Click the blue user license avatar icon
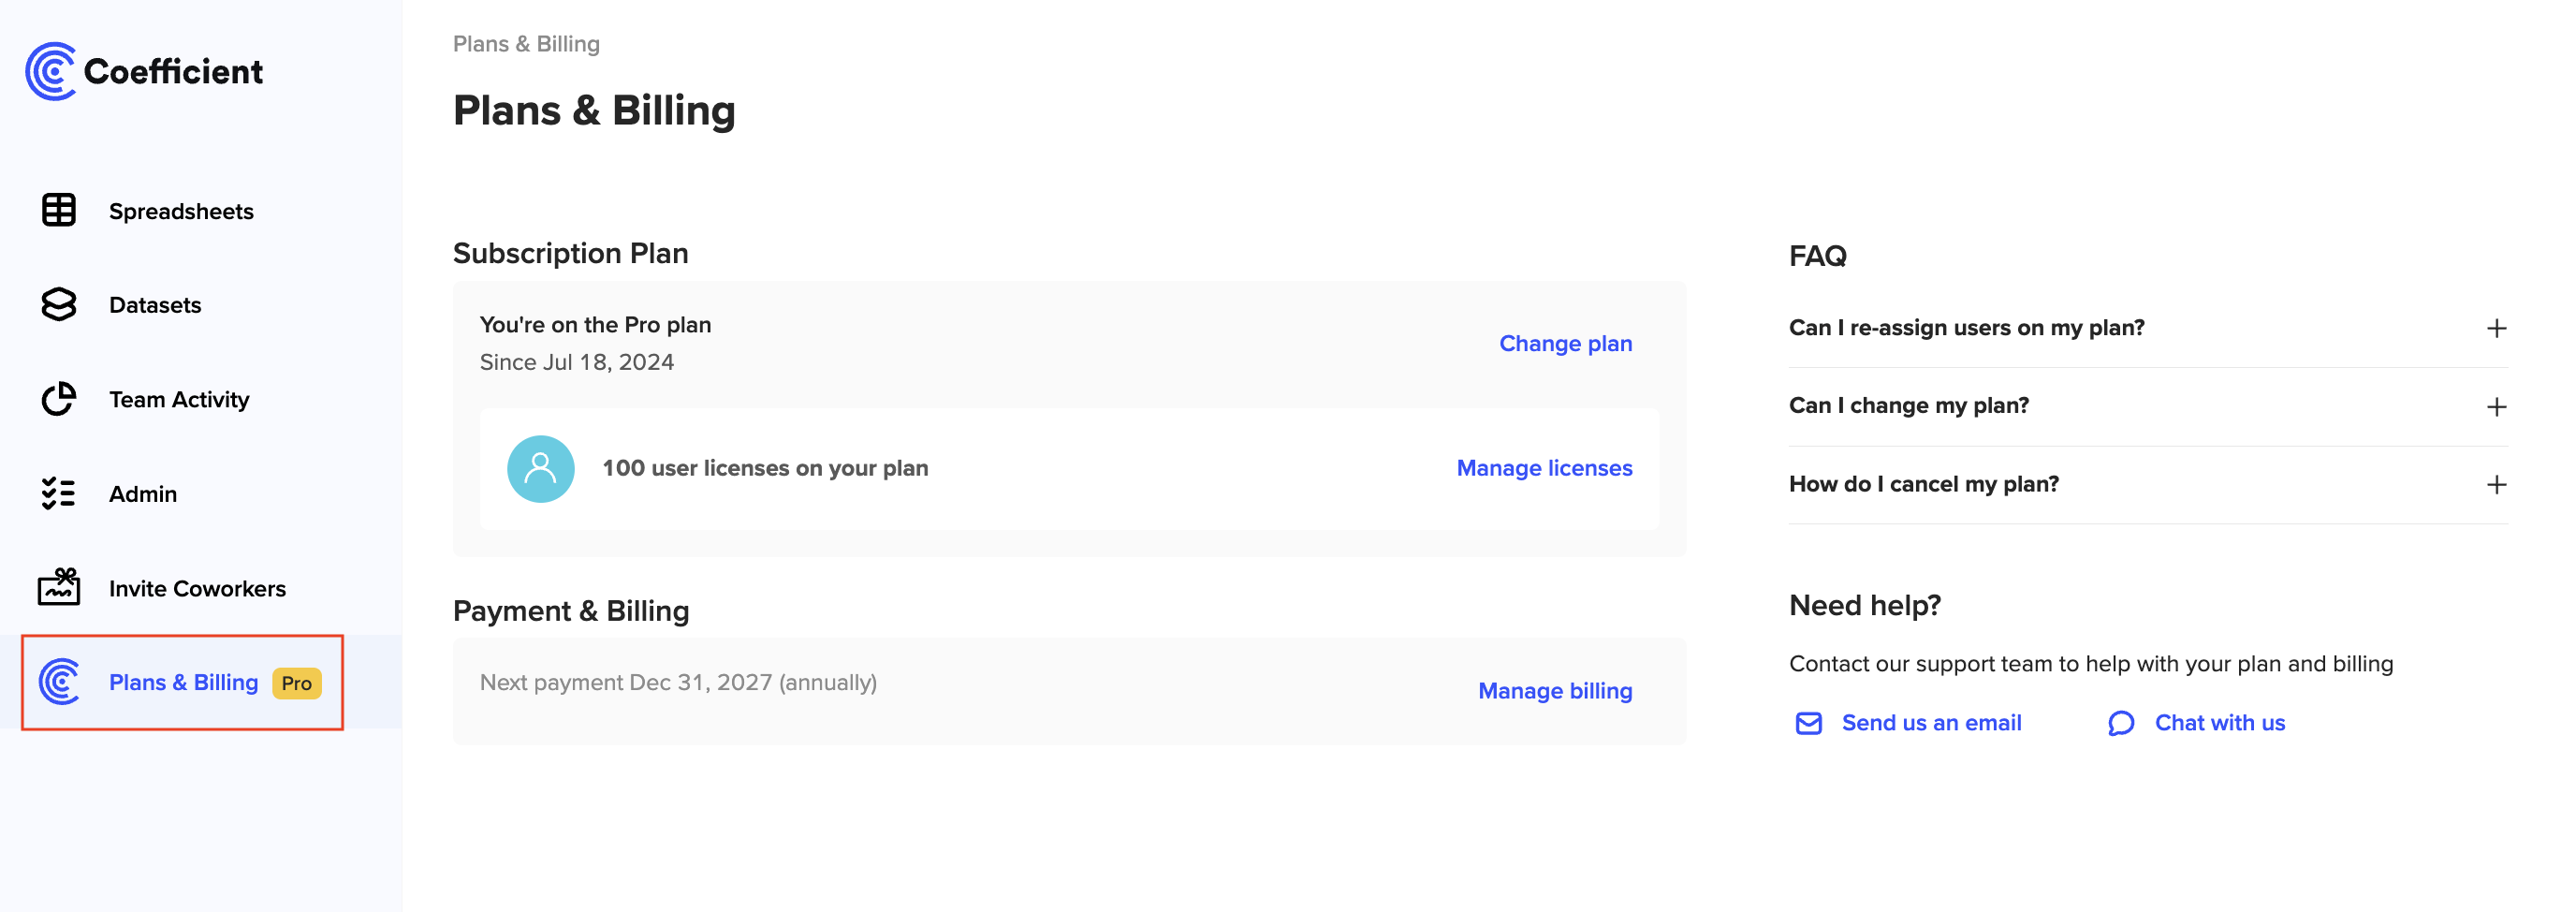This screenshot has height=912, width=2576. pos(541,467)
